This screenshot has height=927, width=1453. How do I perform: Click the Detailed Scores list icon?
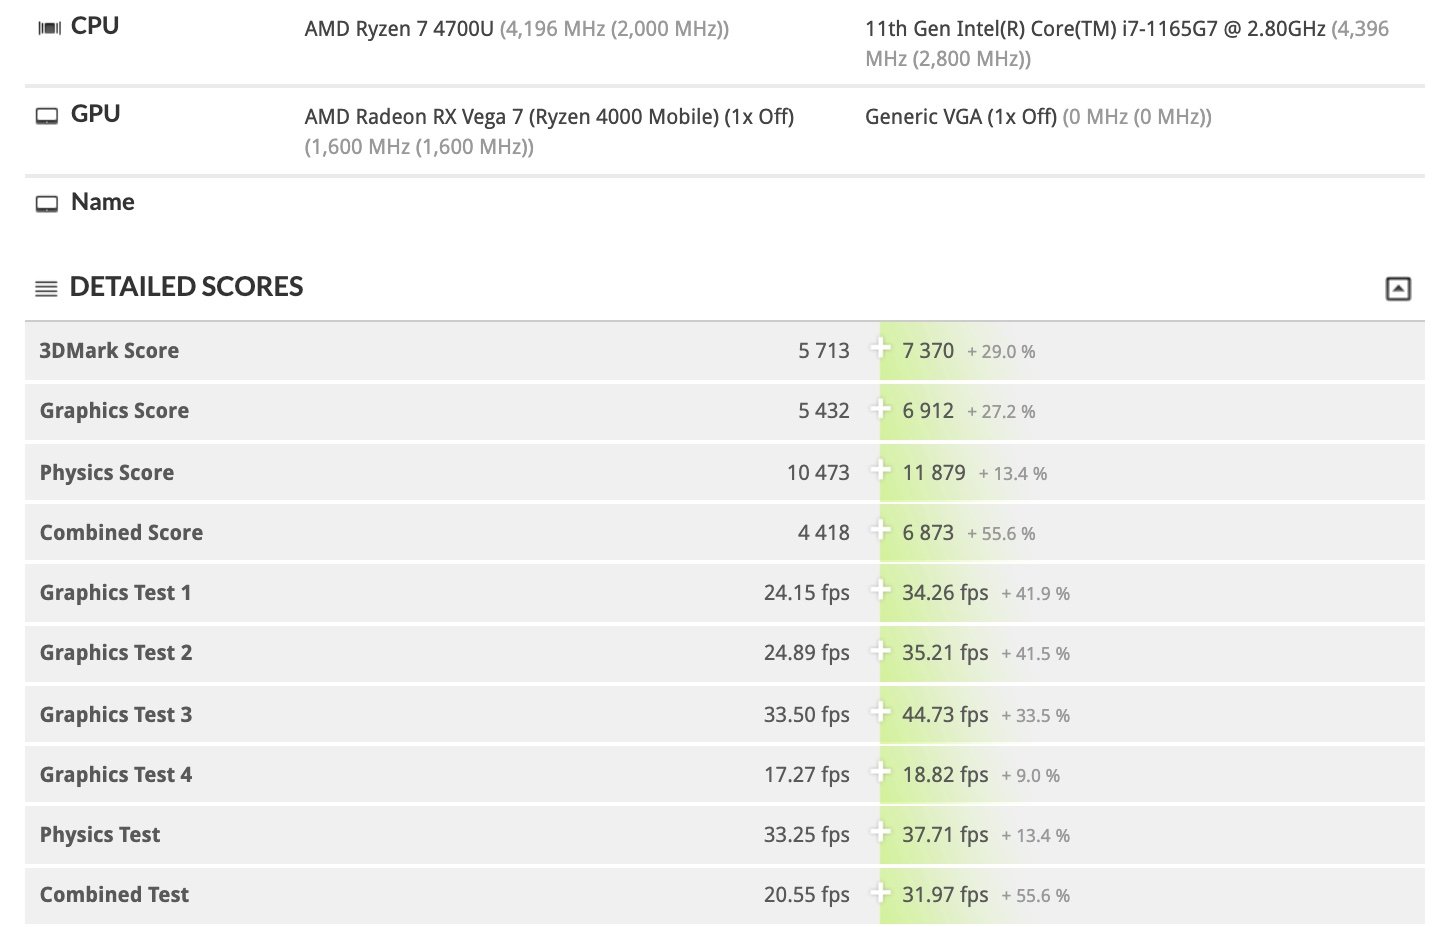[46, 289]
